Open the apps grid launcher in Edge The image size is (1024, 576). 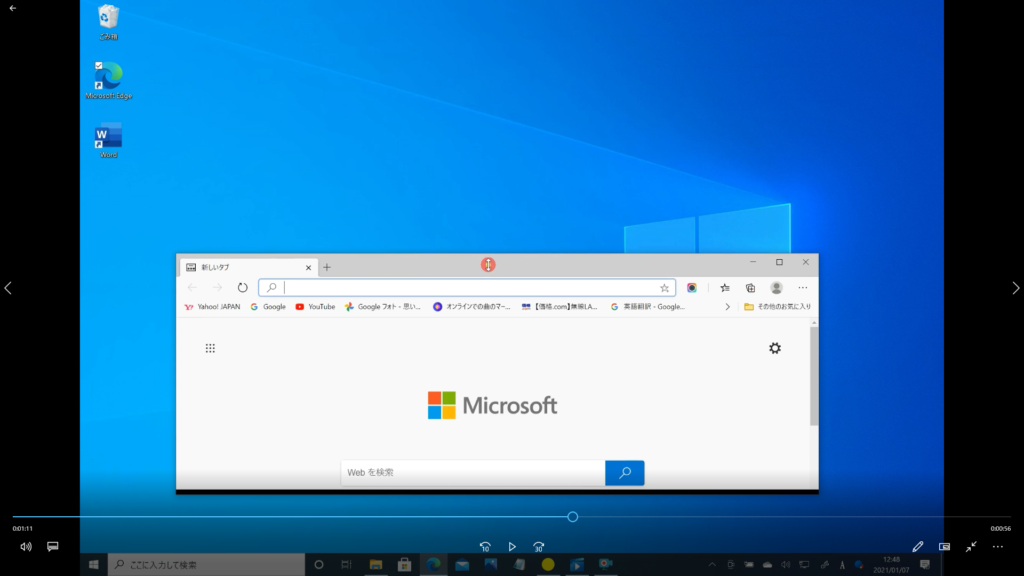[x=210, y=348]
